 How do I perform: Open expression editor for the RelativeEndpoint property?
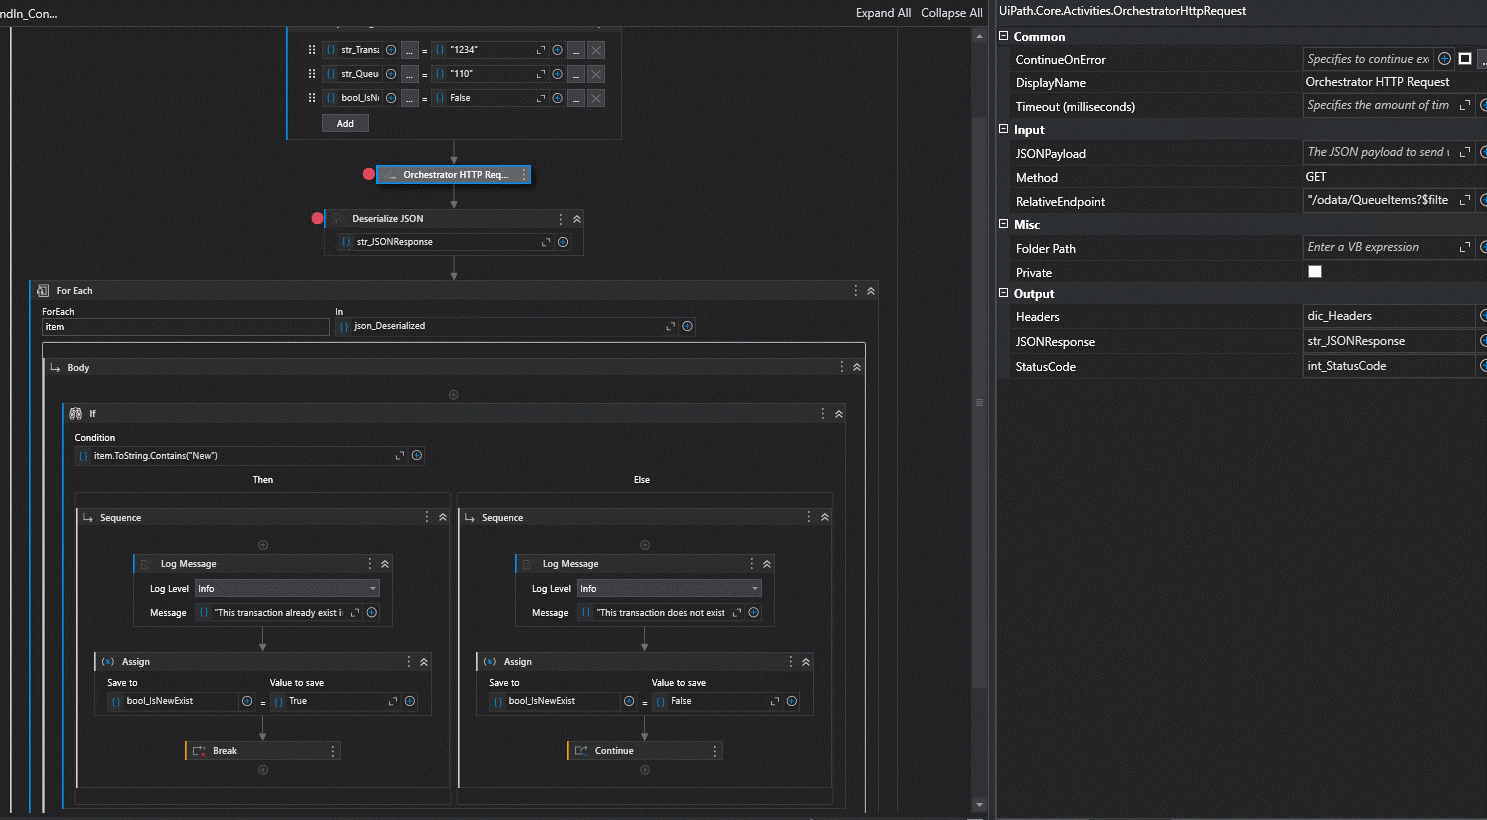pos(1464,199)
